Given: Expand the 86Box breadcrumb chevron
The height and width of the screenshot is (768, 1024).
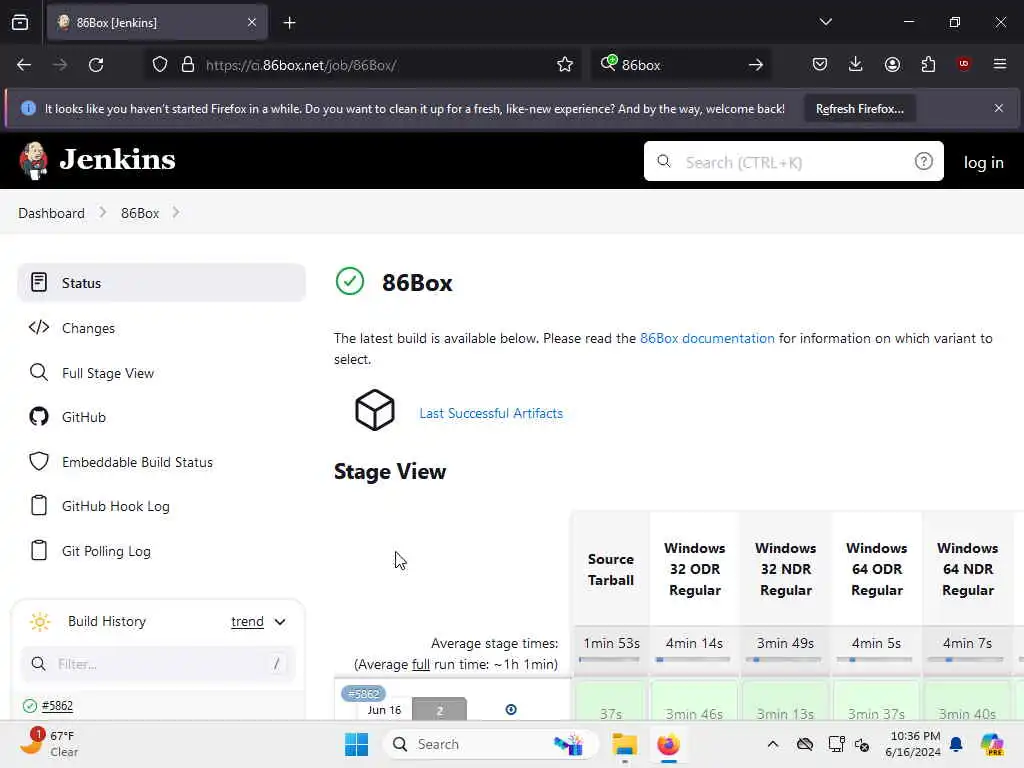Looking at the screenshot, I should click(x=176, y=212).
